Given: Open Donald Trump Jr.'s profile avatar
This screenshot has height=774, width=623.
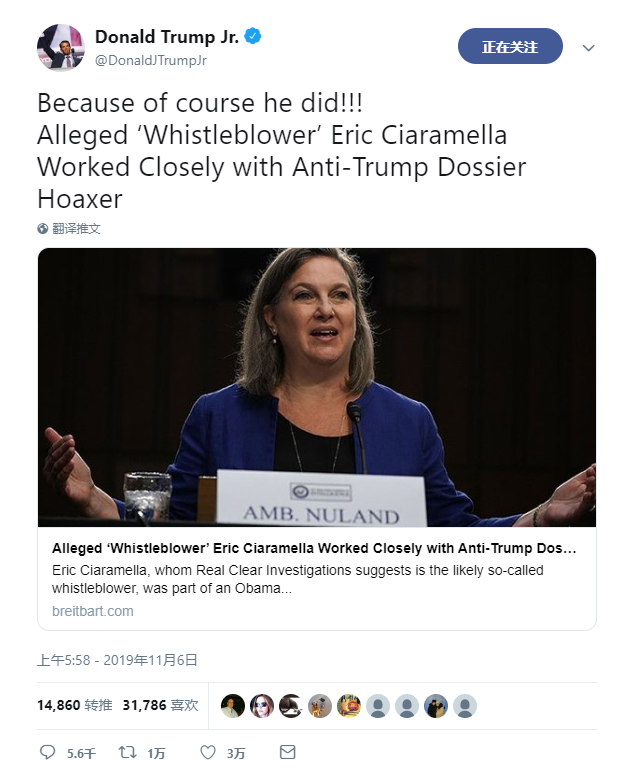Looking at the screenshot, I should 60,47.
